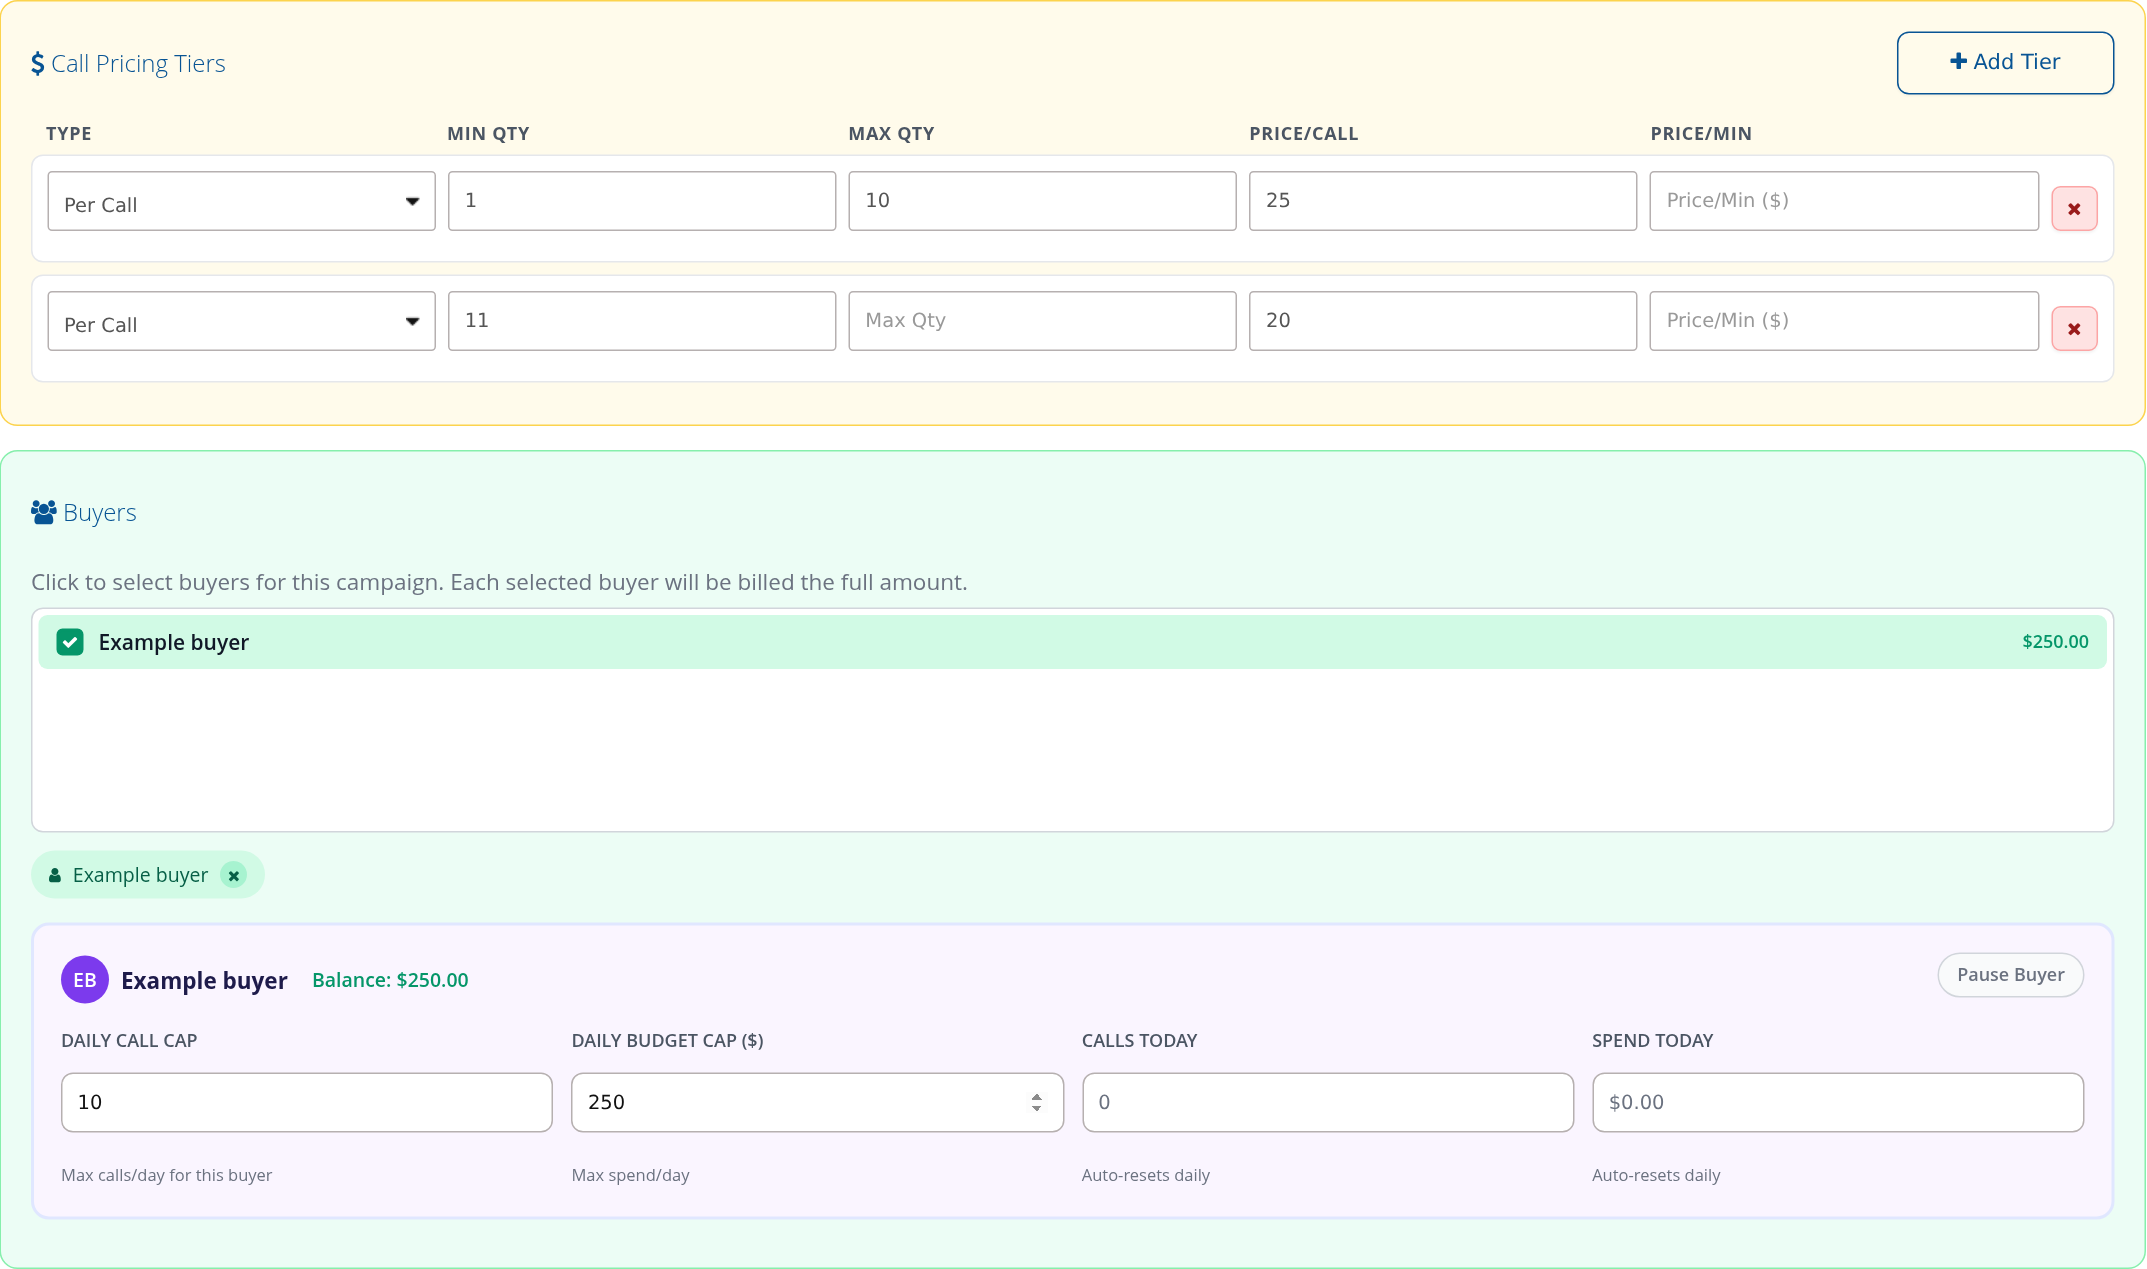
Task: Click the empty Max Qty field in second tier
Action: (x=1042, y=321)
